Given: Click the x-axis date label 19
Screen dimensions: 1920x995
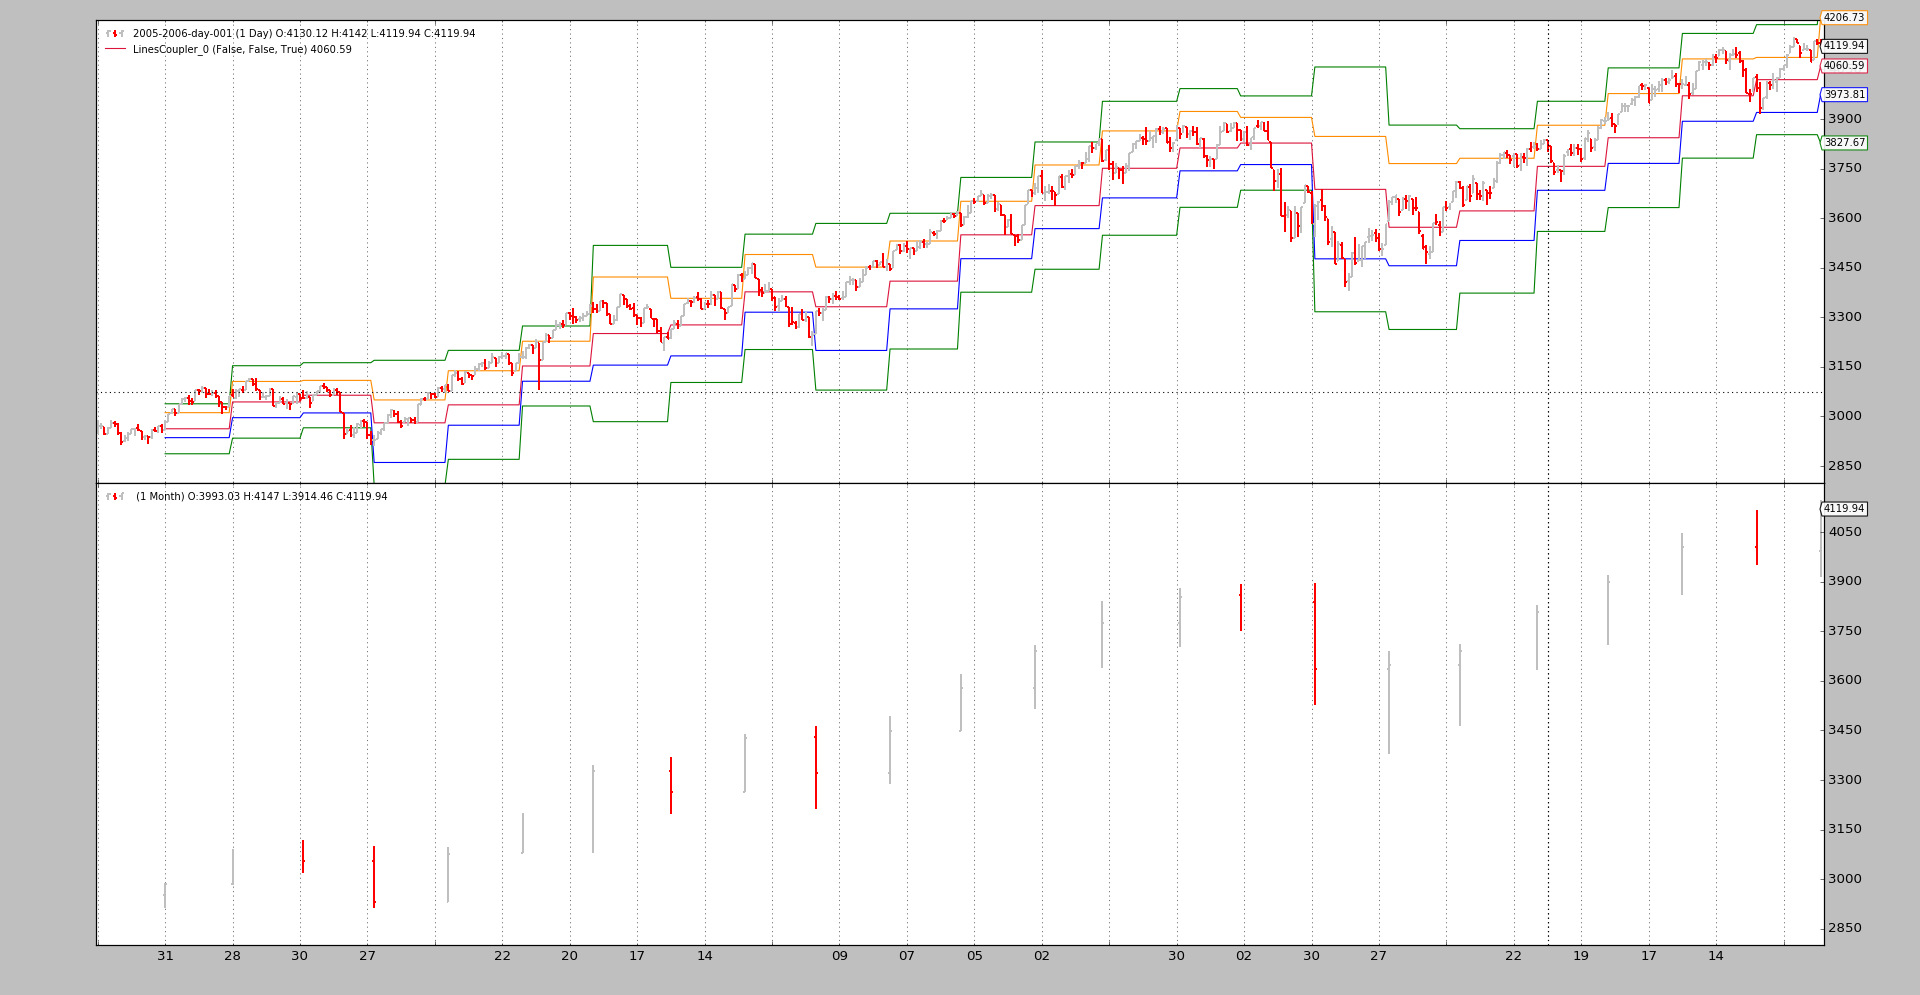Looking at the screenshot, I should coord(1580,956).
